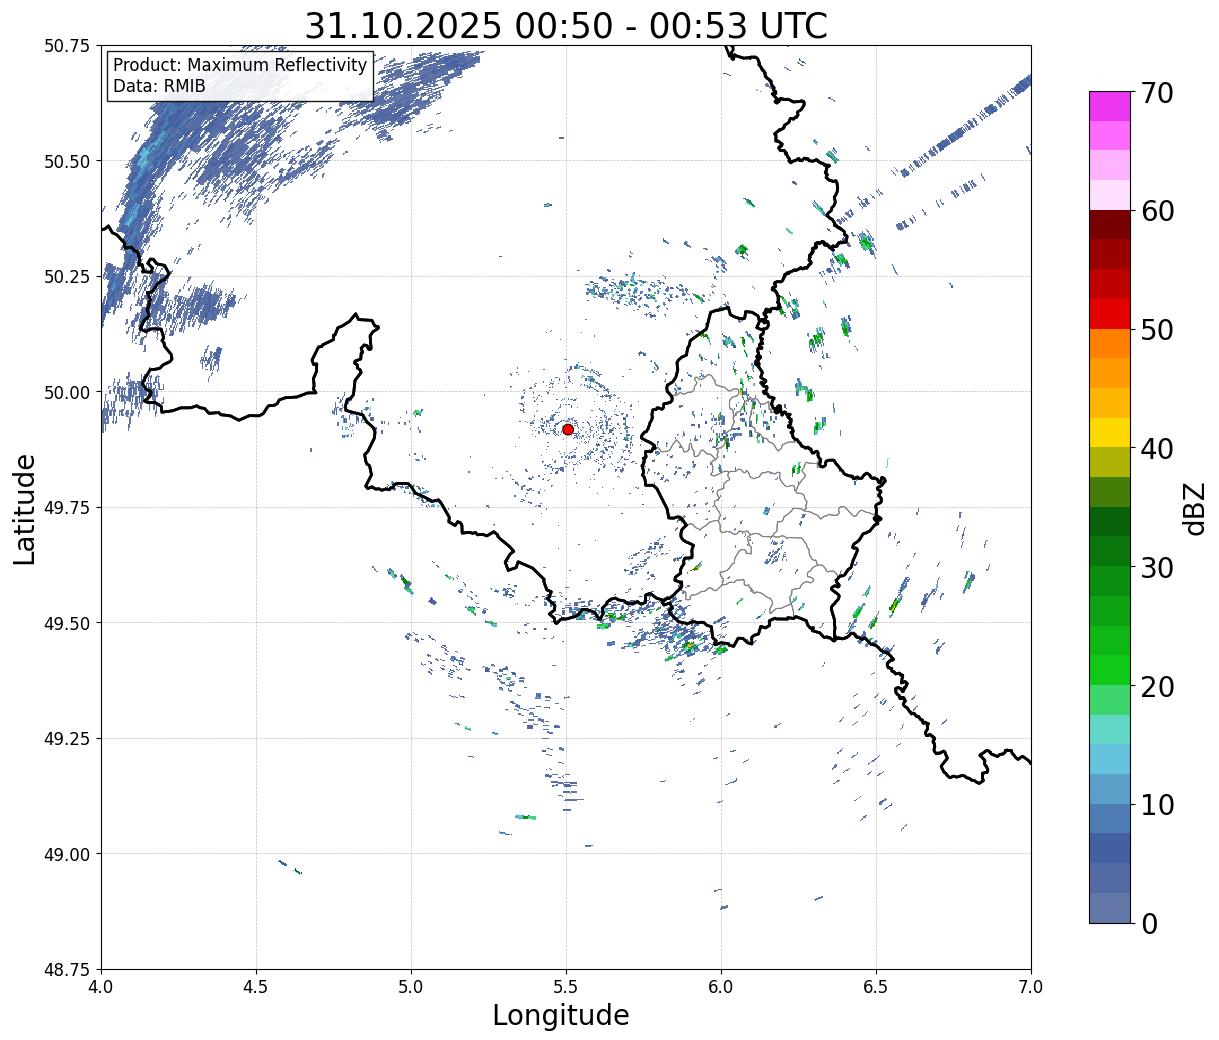Click the colorbar tick label '60'
Screen dimensions: 1219x1040
click(1157, 211)
